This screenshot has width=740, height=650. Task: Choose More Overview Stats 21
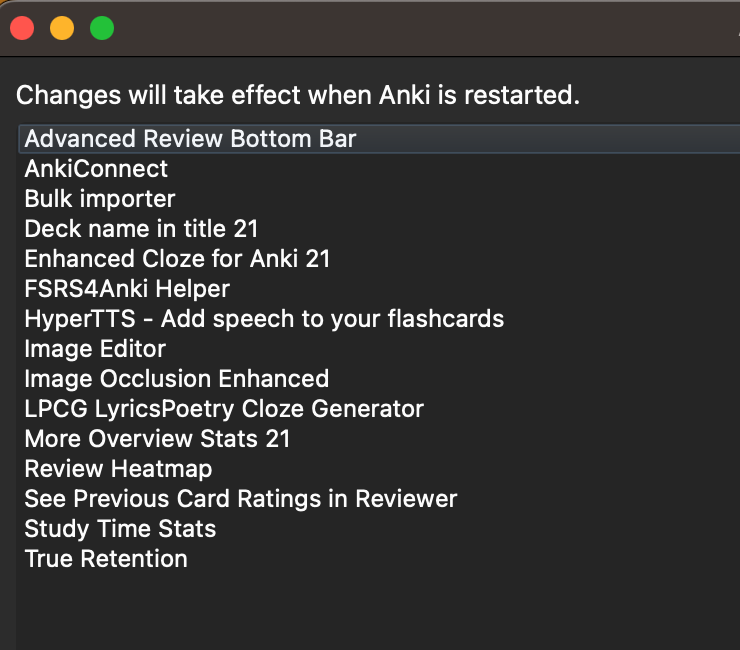pos(157,439)
